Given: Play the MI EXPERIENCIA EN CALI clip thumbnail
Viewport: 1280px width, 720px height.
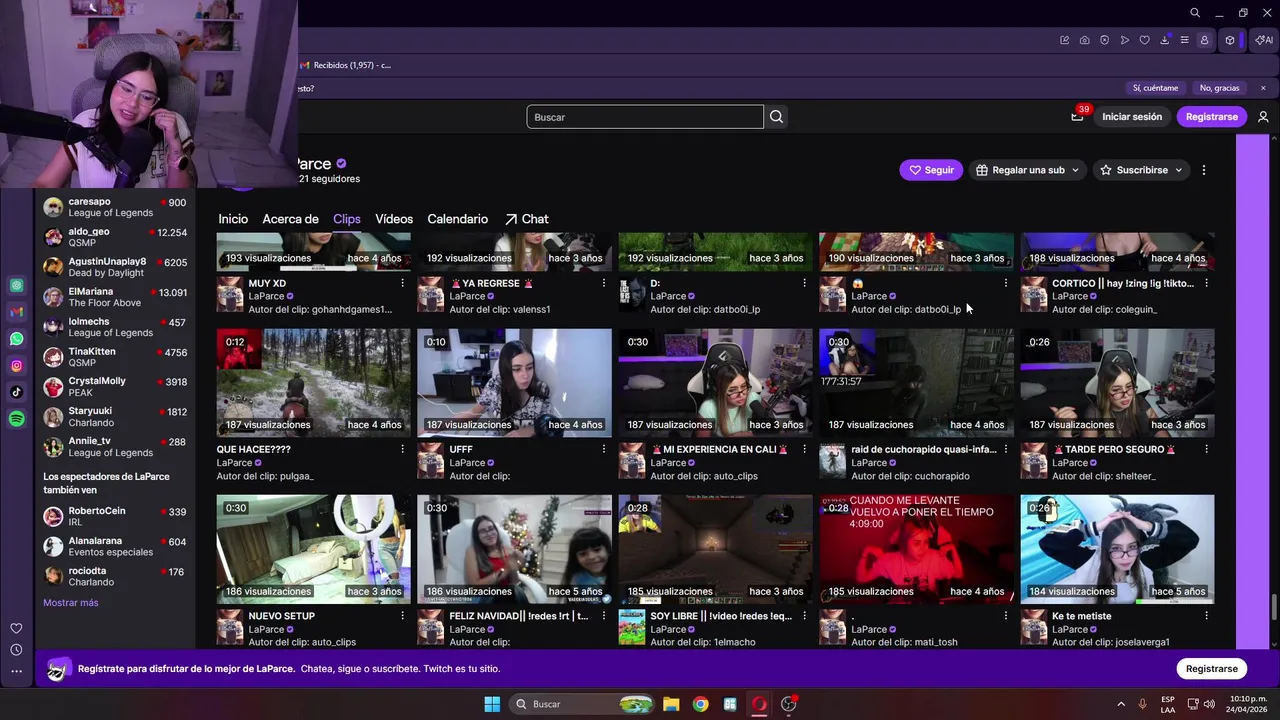Looking at the screenshot, I should click(715, 383).
